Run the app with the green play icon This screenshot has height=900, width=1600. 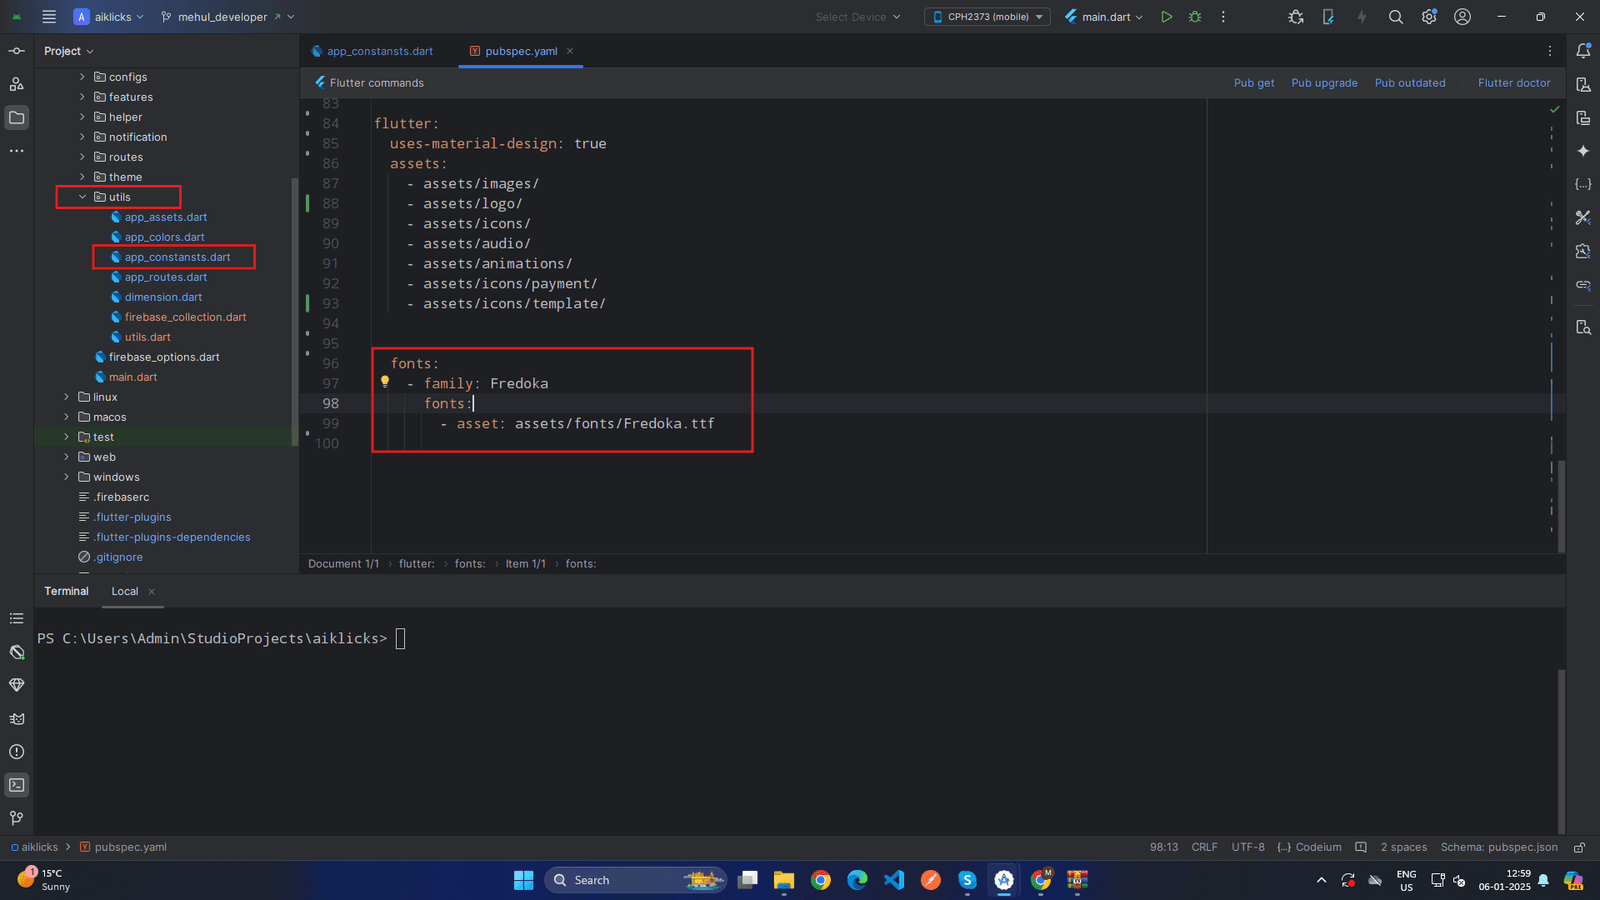pos(1166,17)
